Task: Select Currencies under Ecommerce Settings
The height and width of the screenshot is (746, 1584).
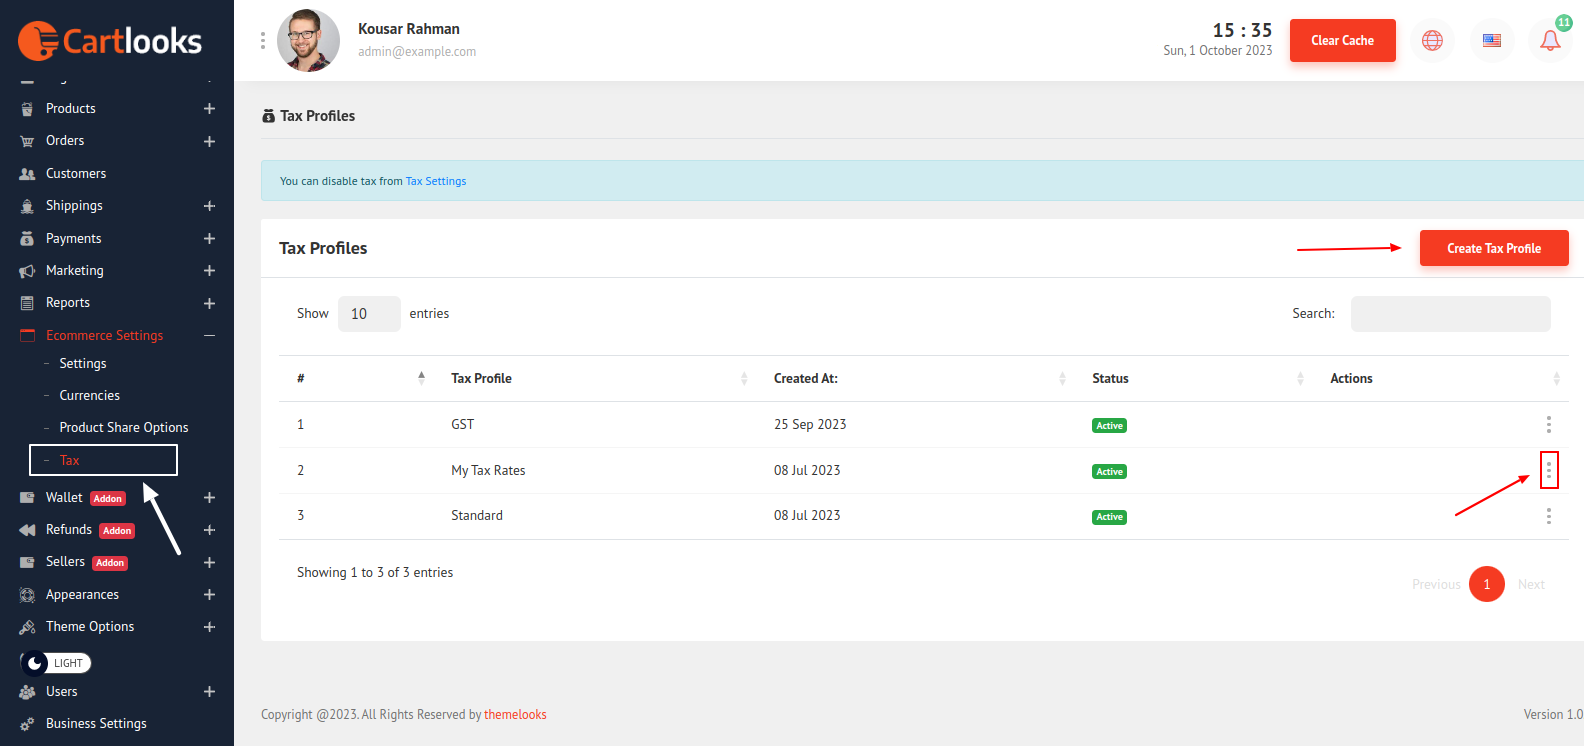Action: click(x=89, y=396)
